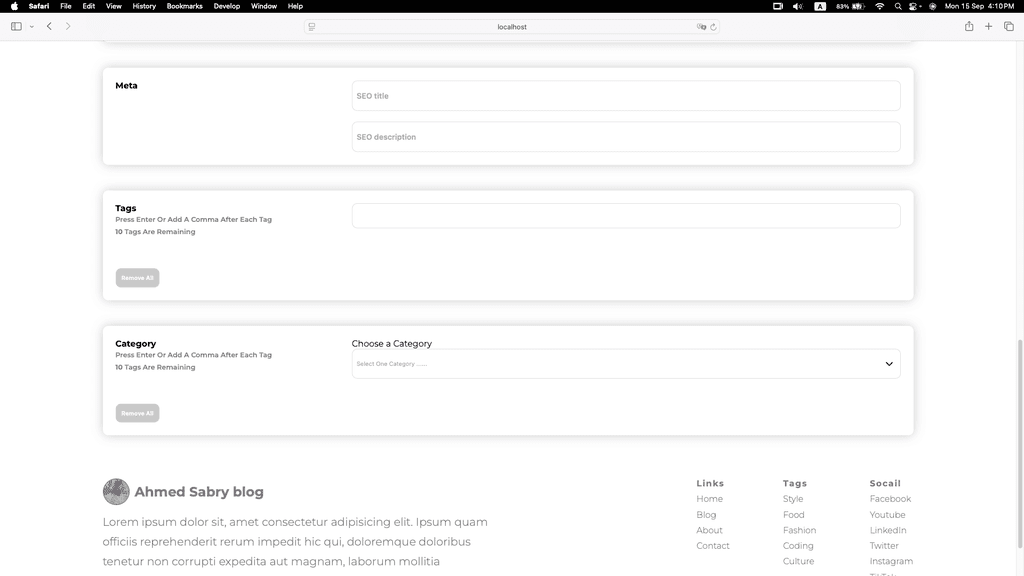Click the page vertical scrollbar
This screenshot has width=1024, height=576.
tap(1020, 444)
